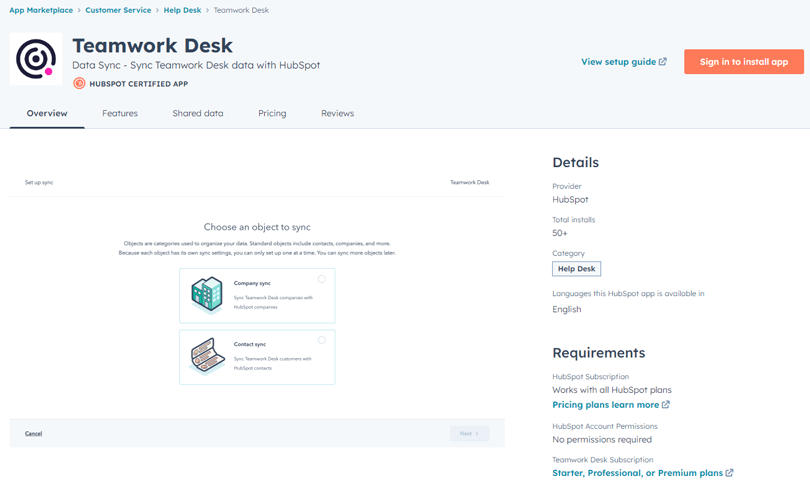Image resolution: width=810 pixels, height=480 pixels.
Task: Open the Reviews tab
Action: coord(337,113)
